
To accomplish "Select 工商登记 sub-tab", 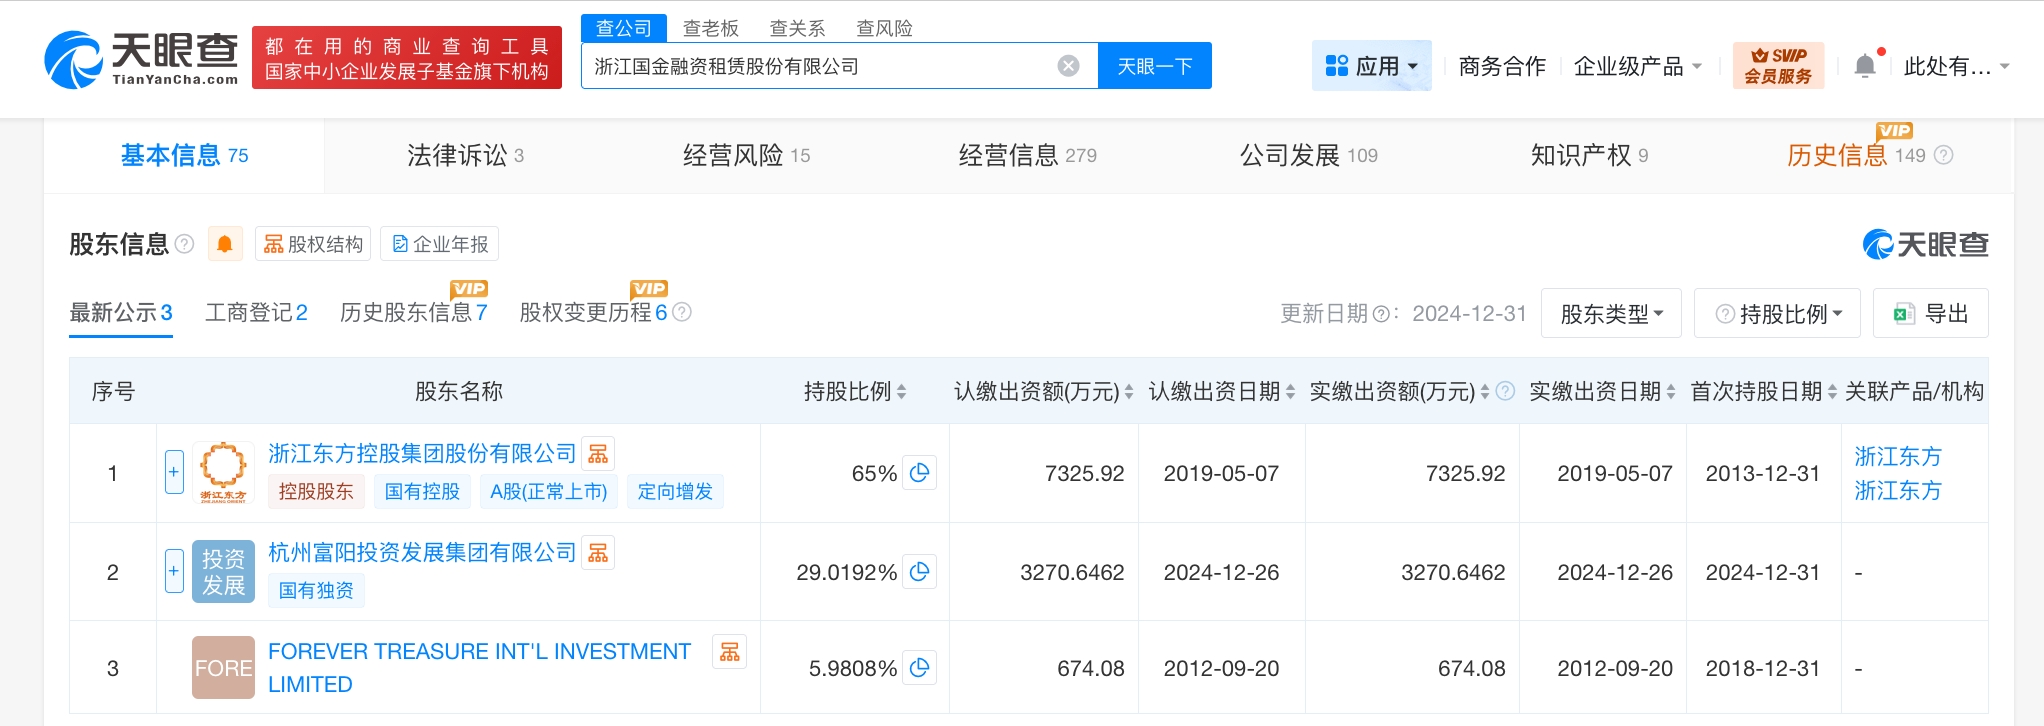I will [x=256, y=313].
